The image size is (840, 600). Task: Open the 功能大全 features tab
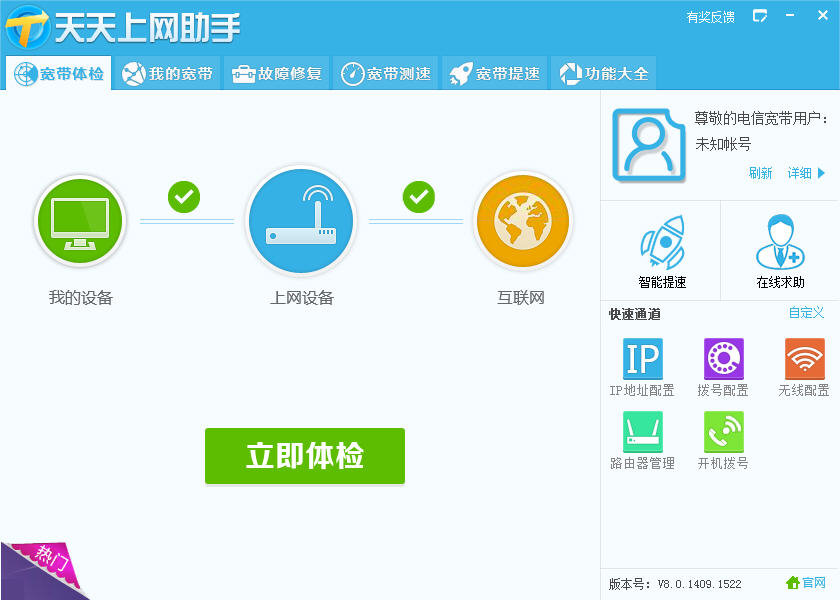(603, 72)
